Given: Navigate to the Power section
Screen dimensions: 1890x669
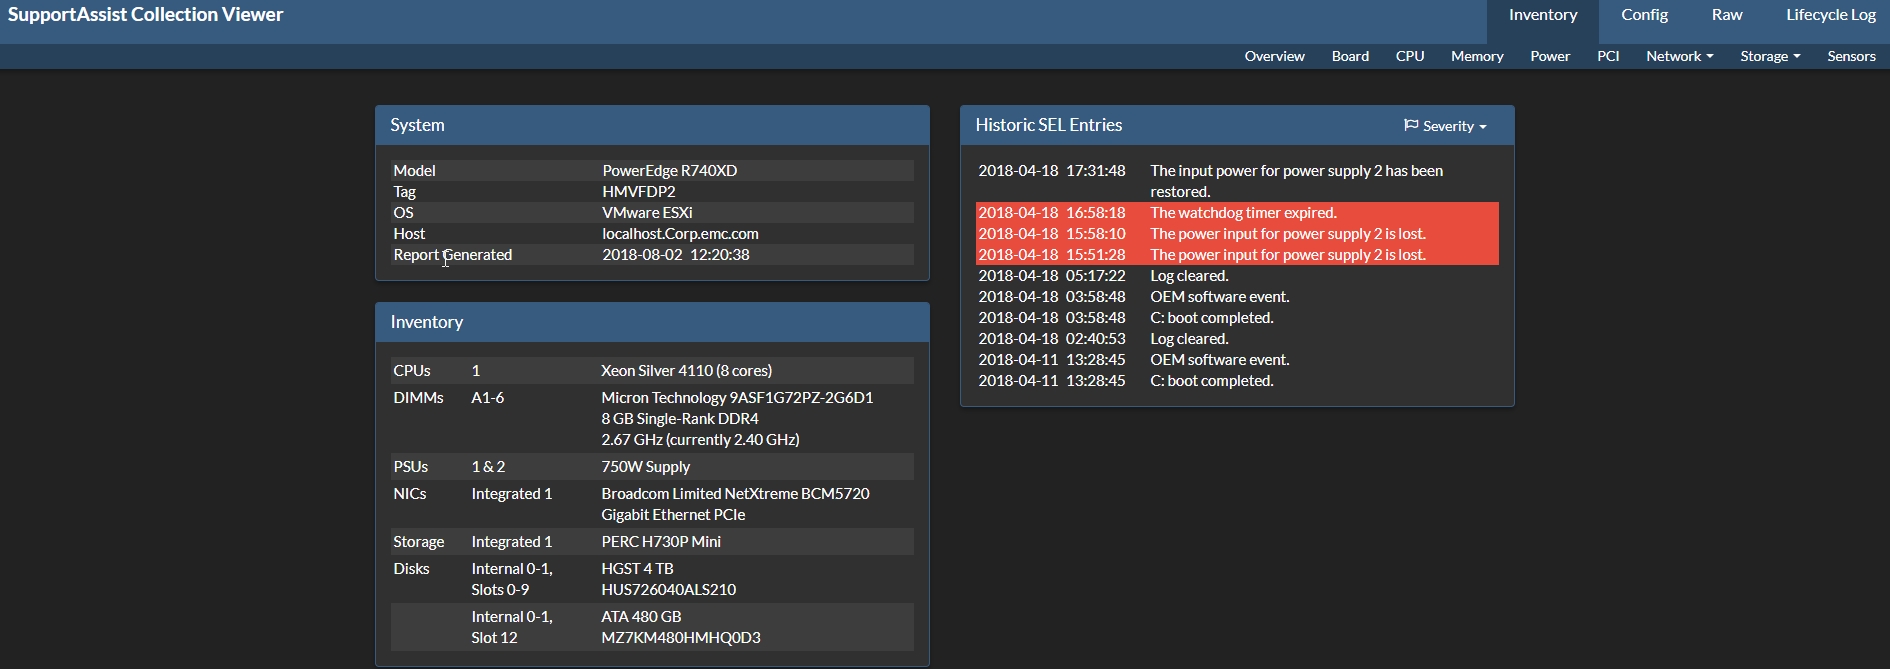Looking at the screenshot, I should (x=1549, y=56).
